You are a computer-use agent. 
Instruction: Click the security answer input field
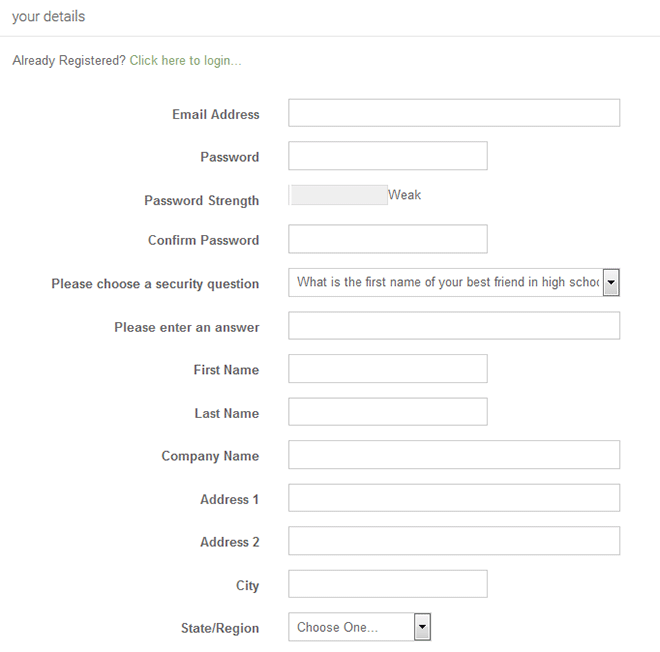[454, 326]
